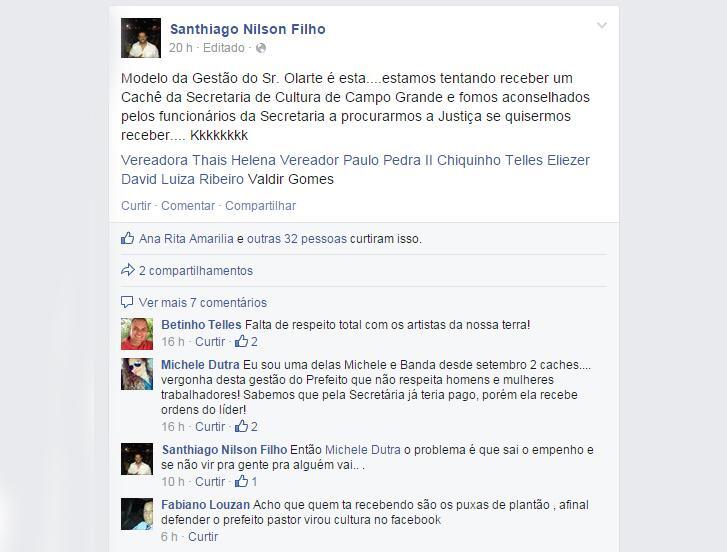Click the thumbs-up icon beside Ana Rita Amarilia
Image resolution: width=727 pixels, height=552 pixels.
[x=128, y=238]
